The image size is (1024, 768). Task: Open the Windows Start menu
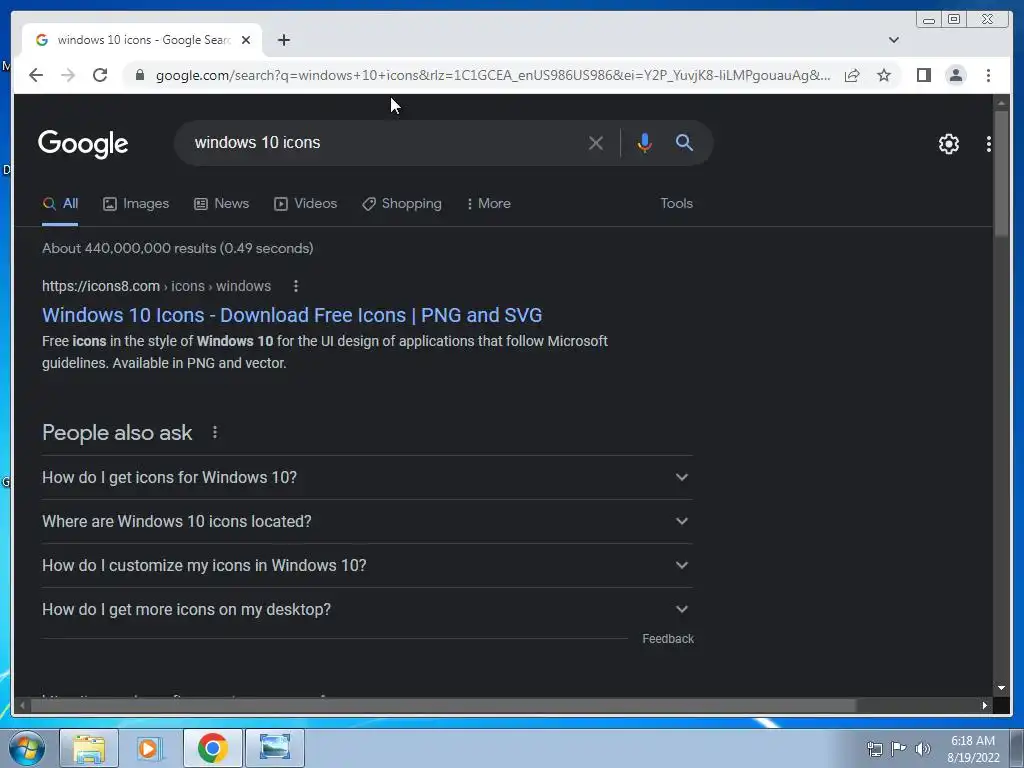[x=26, y=748]
